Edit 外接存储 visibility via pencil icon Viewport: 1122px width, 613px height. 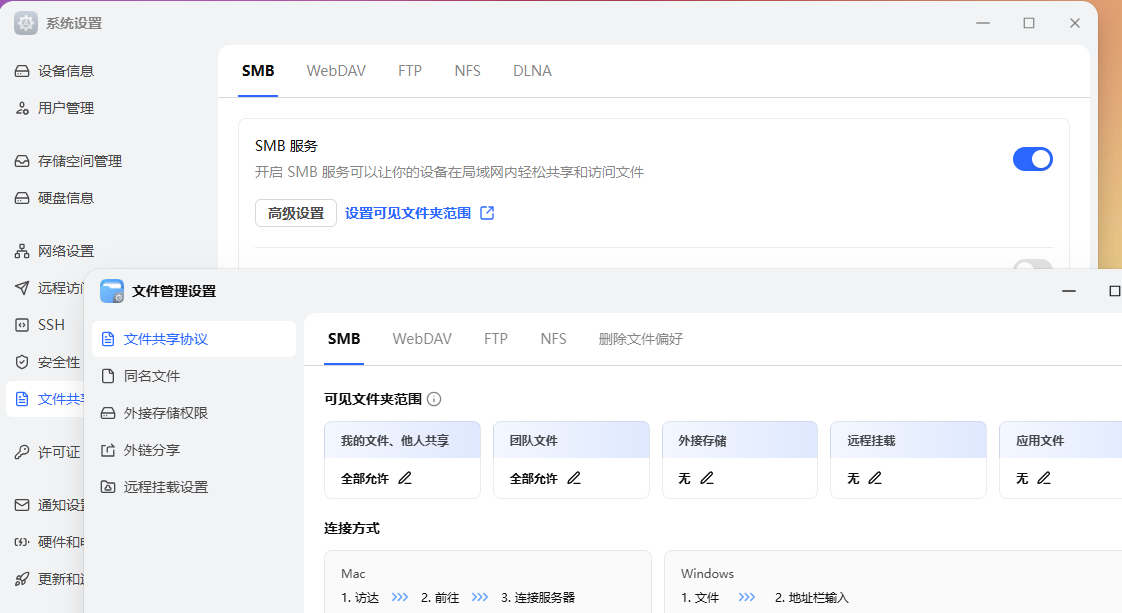tap(707, 478)
